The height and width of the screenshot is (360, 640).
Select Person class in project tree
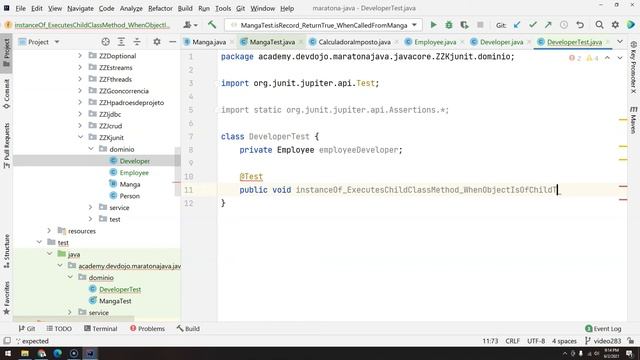click(129, 196)
